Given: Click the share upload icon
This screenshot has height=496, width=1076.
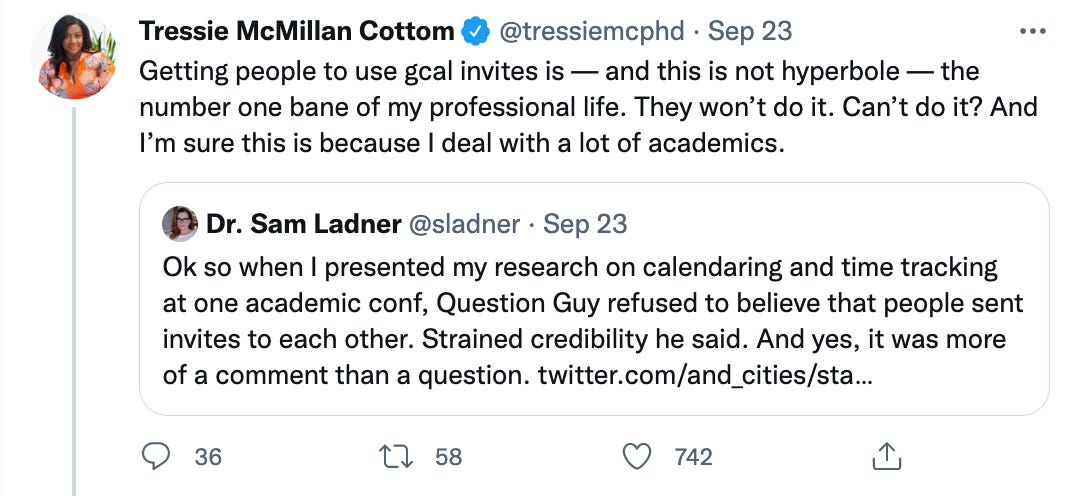Looking at the screenshot, I should point(884,457).
